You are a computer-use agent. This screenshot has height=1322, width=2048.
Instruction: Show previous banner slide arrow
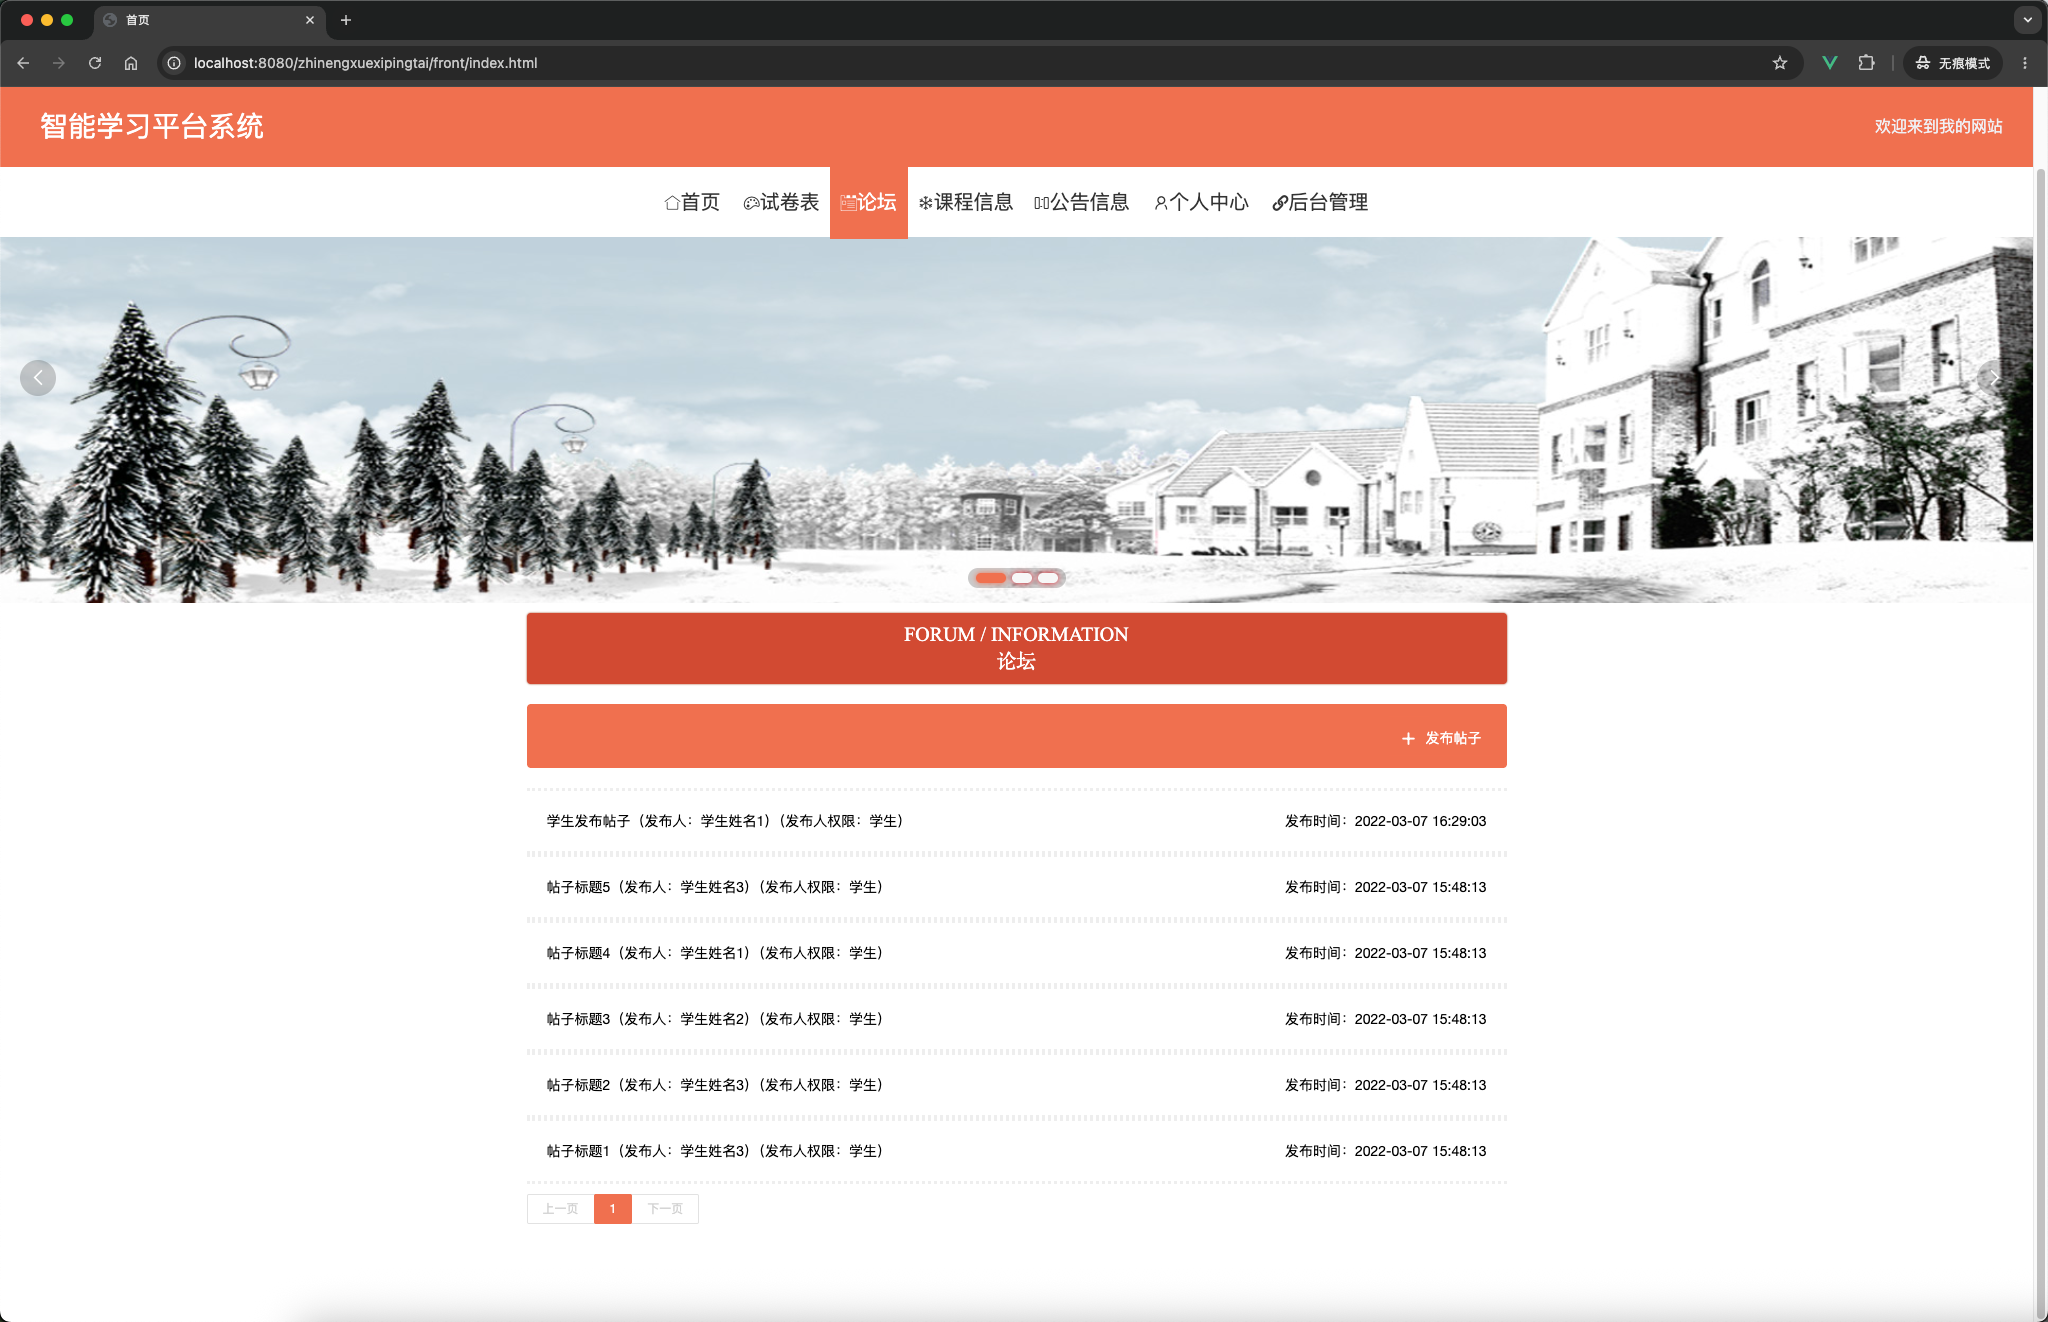point(38,378)
